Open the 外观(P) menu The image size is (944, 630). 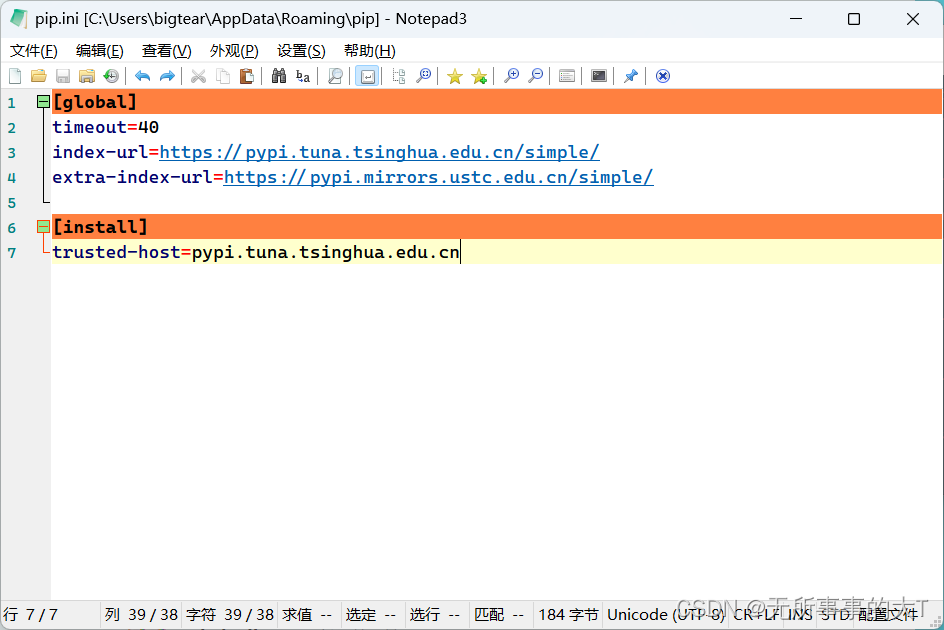click(x=234, y=51)
